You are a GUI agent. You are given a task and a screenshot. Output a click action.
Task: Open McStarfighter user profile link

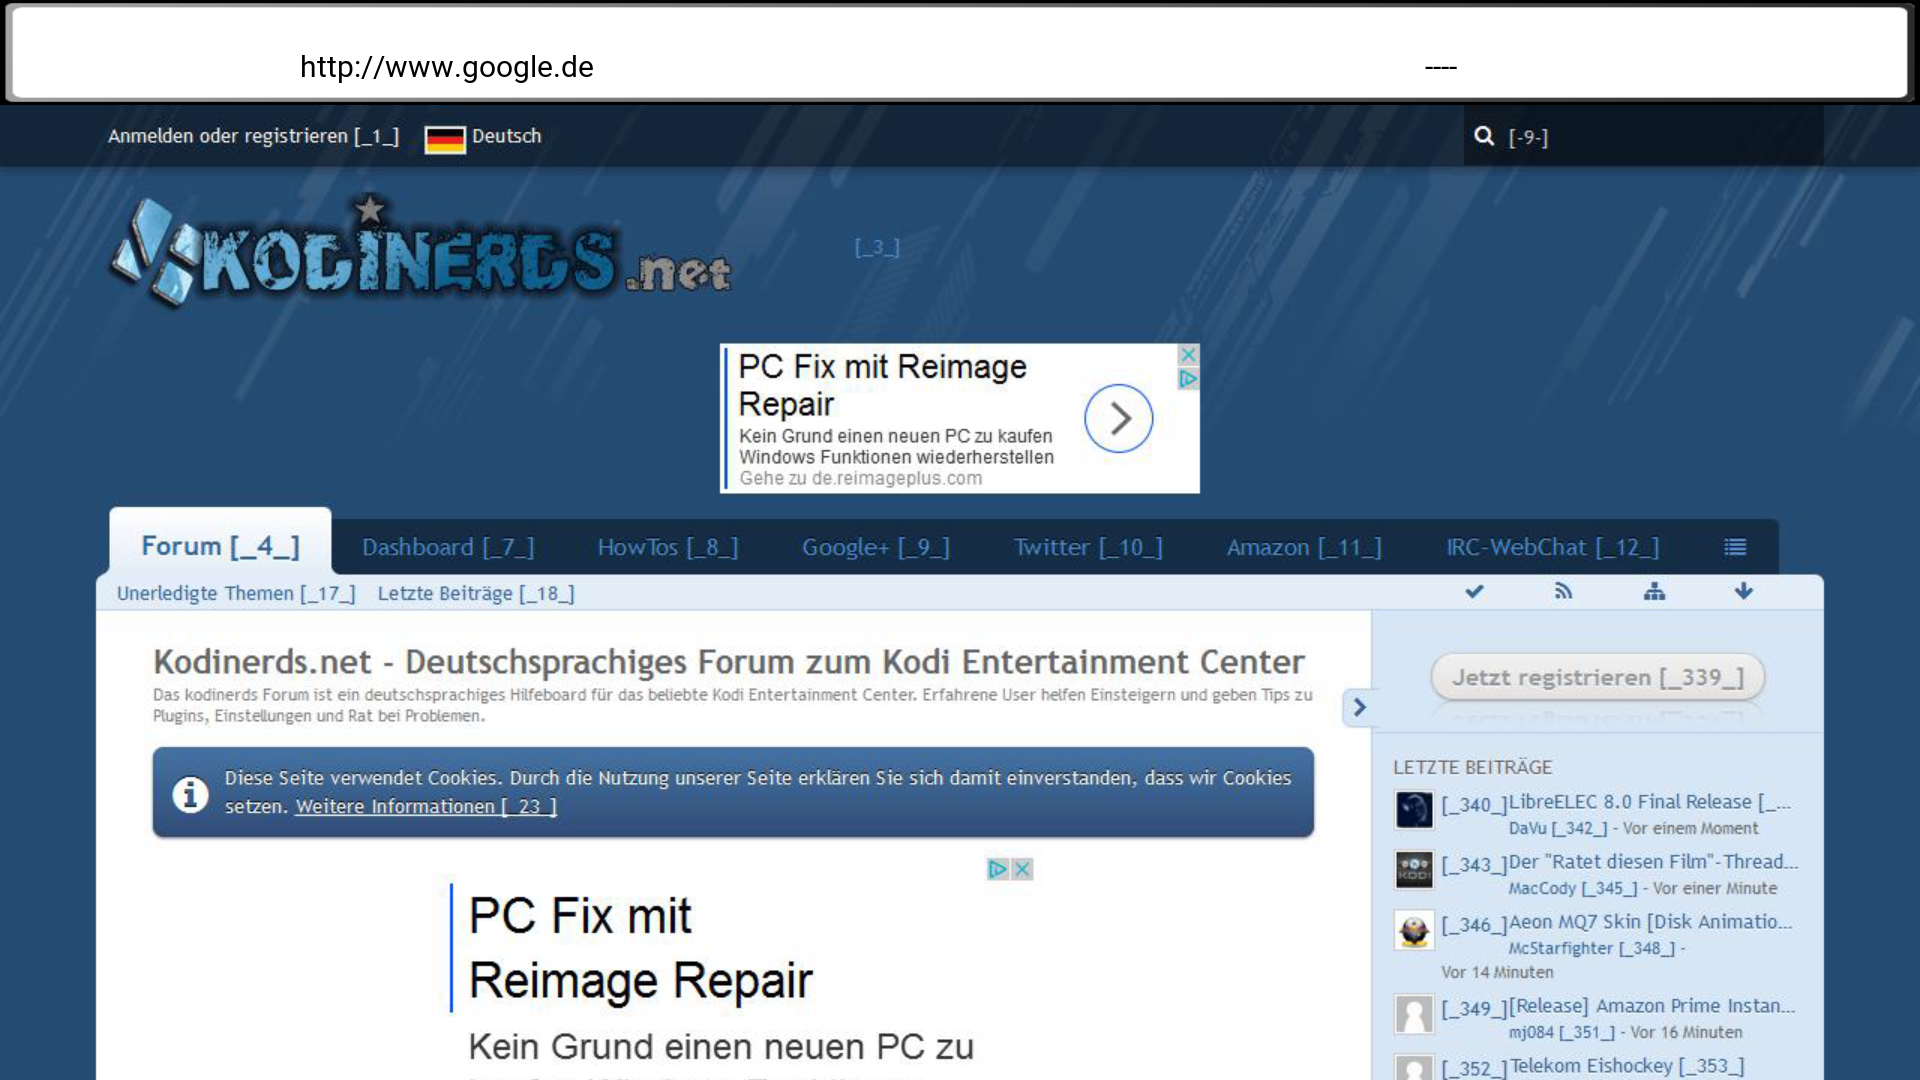(x=1592, y=948)
